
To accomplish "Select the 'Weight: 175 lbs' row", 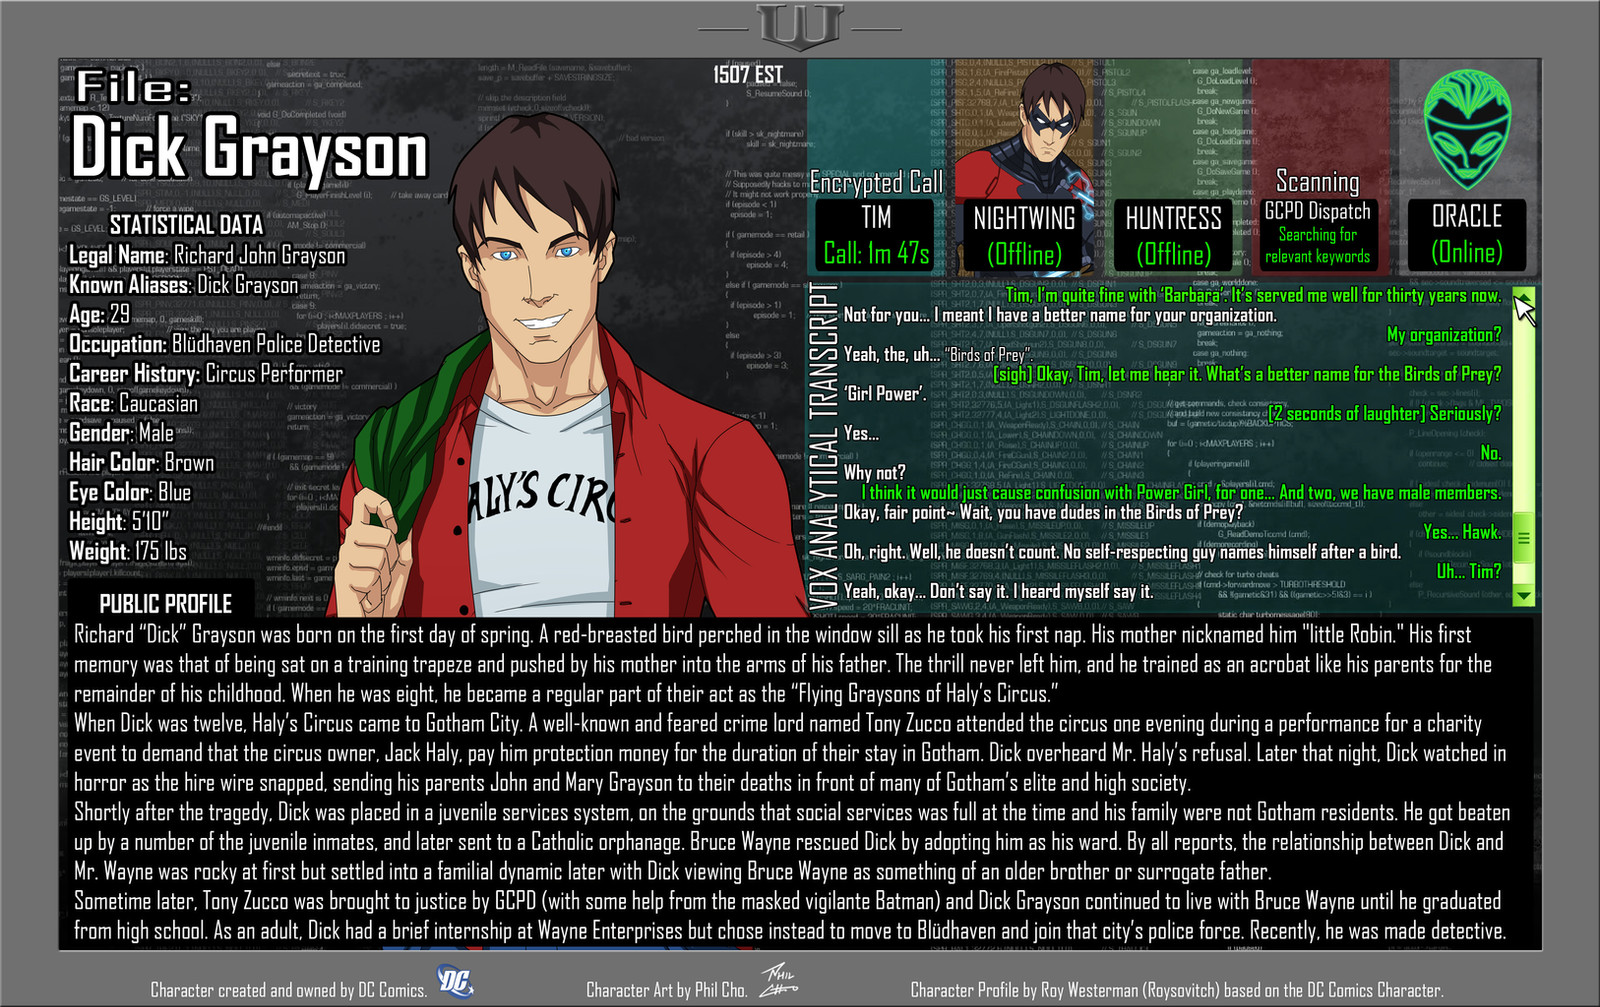I will pyautogui.click(x=128, y=551).
